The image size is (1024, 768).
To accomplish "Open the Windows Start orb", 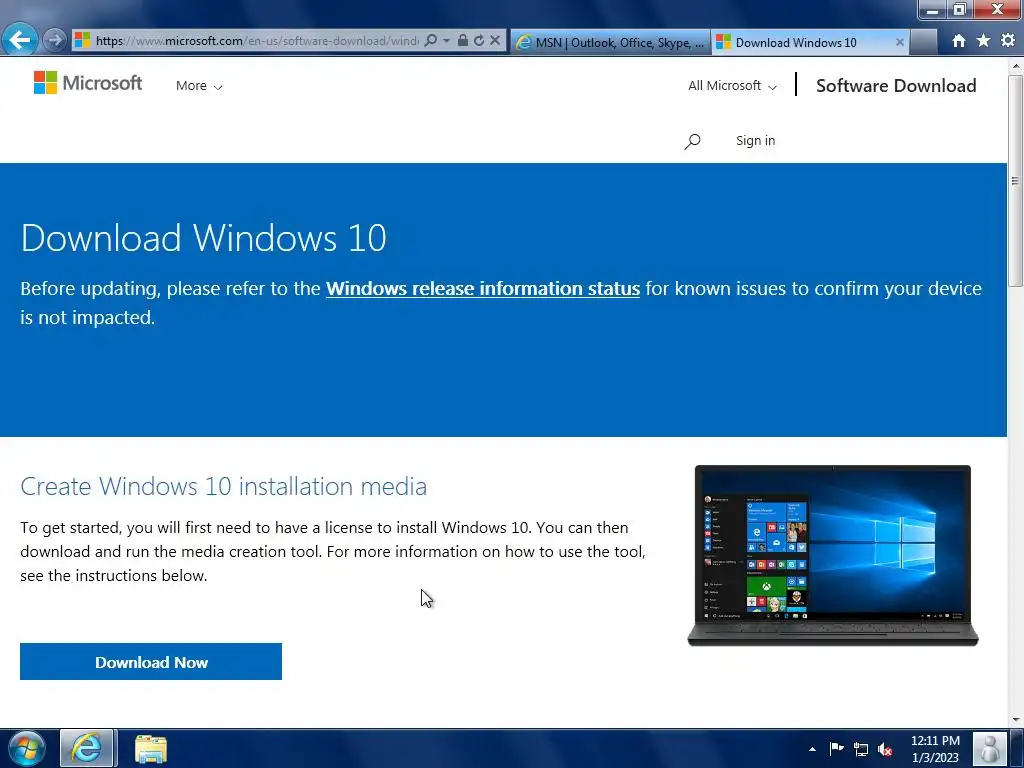I will pos(25,748).
